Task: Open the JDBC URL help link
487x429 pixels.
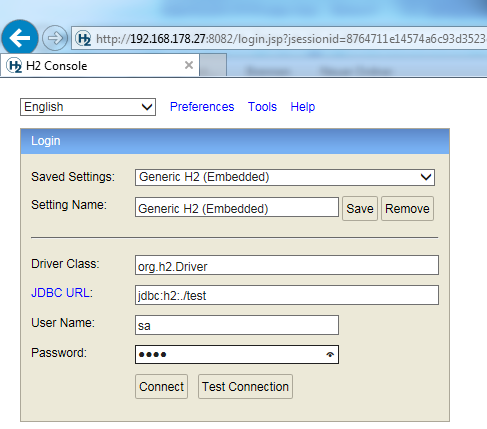Action: [x=60, y=293]
